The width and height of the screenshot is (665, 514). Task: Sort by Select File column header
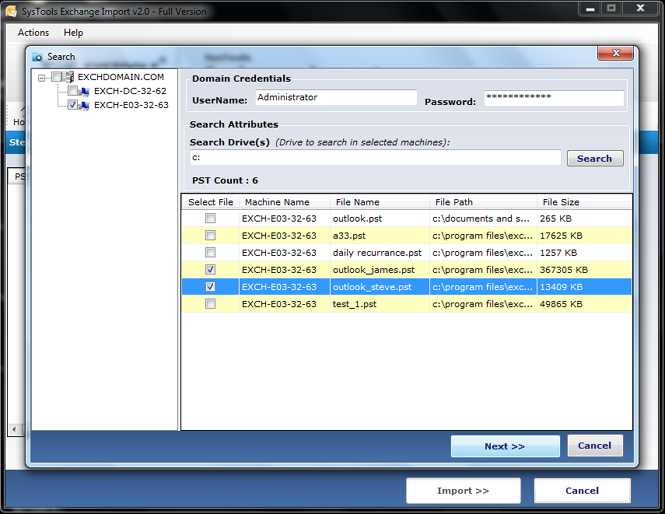pos(211,202)
